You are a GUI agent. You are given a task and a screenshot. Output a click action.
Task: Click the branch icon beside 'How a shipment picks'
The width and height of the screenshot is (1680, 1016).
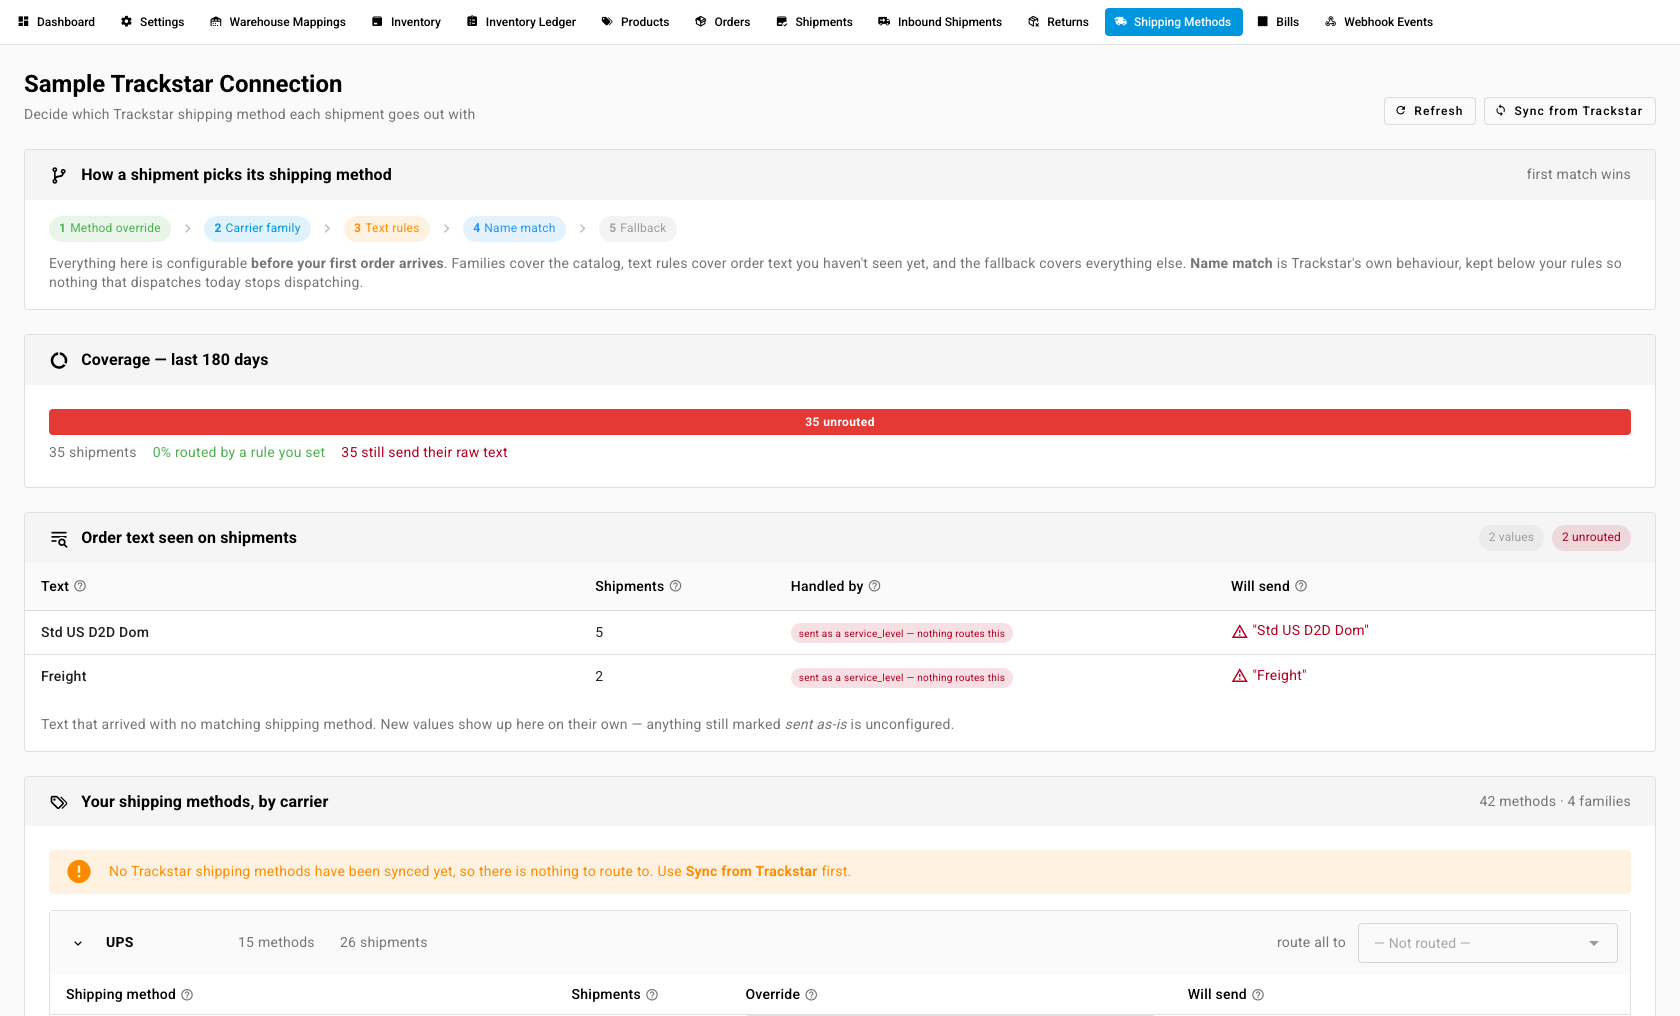pos(59,175)
